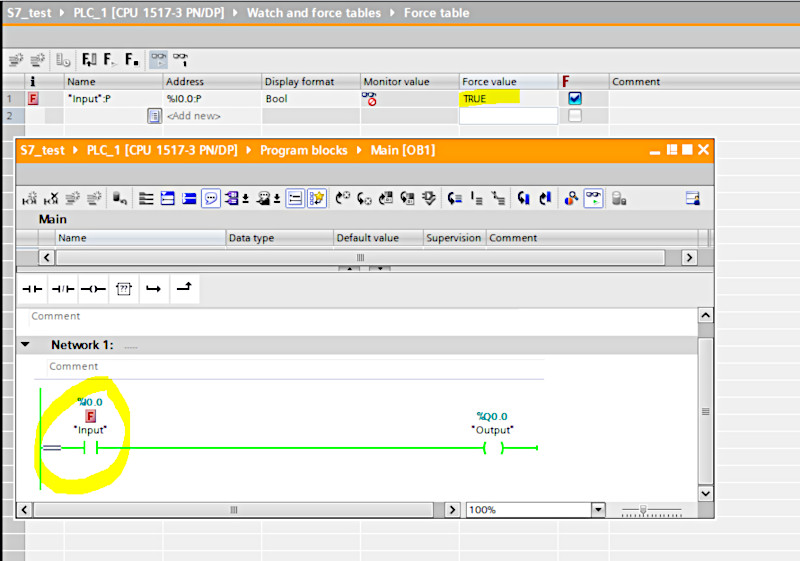Collapse Network 1 with its triangle
800x561 pixels.
pos(25,345)
